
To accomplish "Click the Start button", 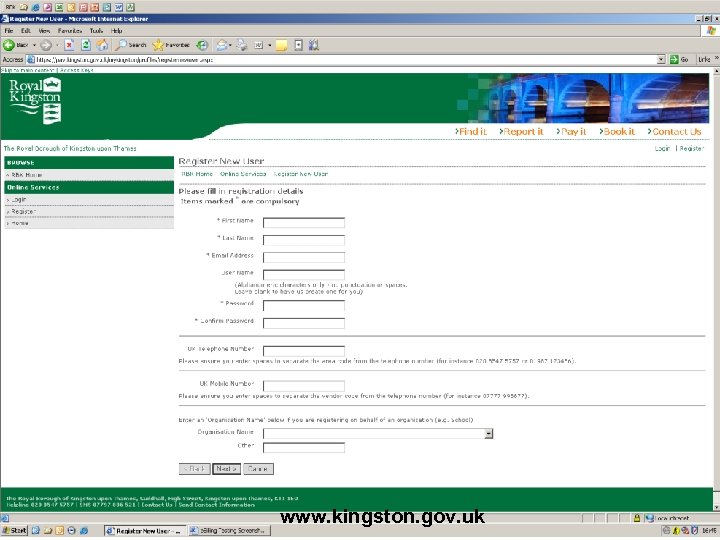I will click(15, 530).
